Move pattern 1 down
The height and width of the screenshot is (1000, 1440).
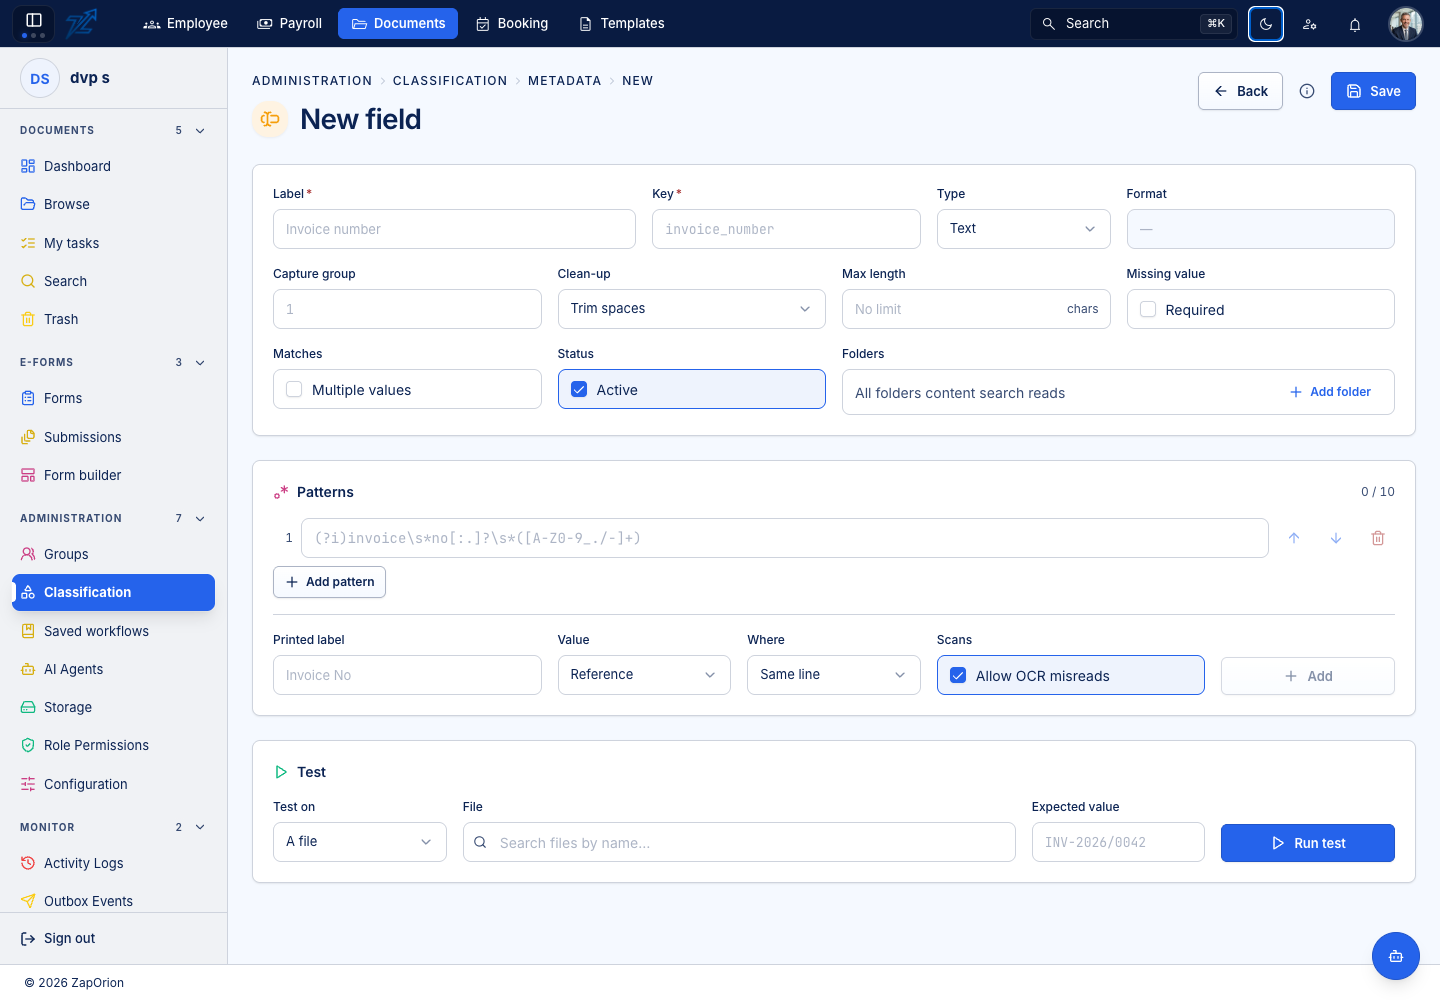pyautogui.click(x=1336, y=538)
